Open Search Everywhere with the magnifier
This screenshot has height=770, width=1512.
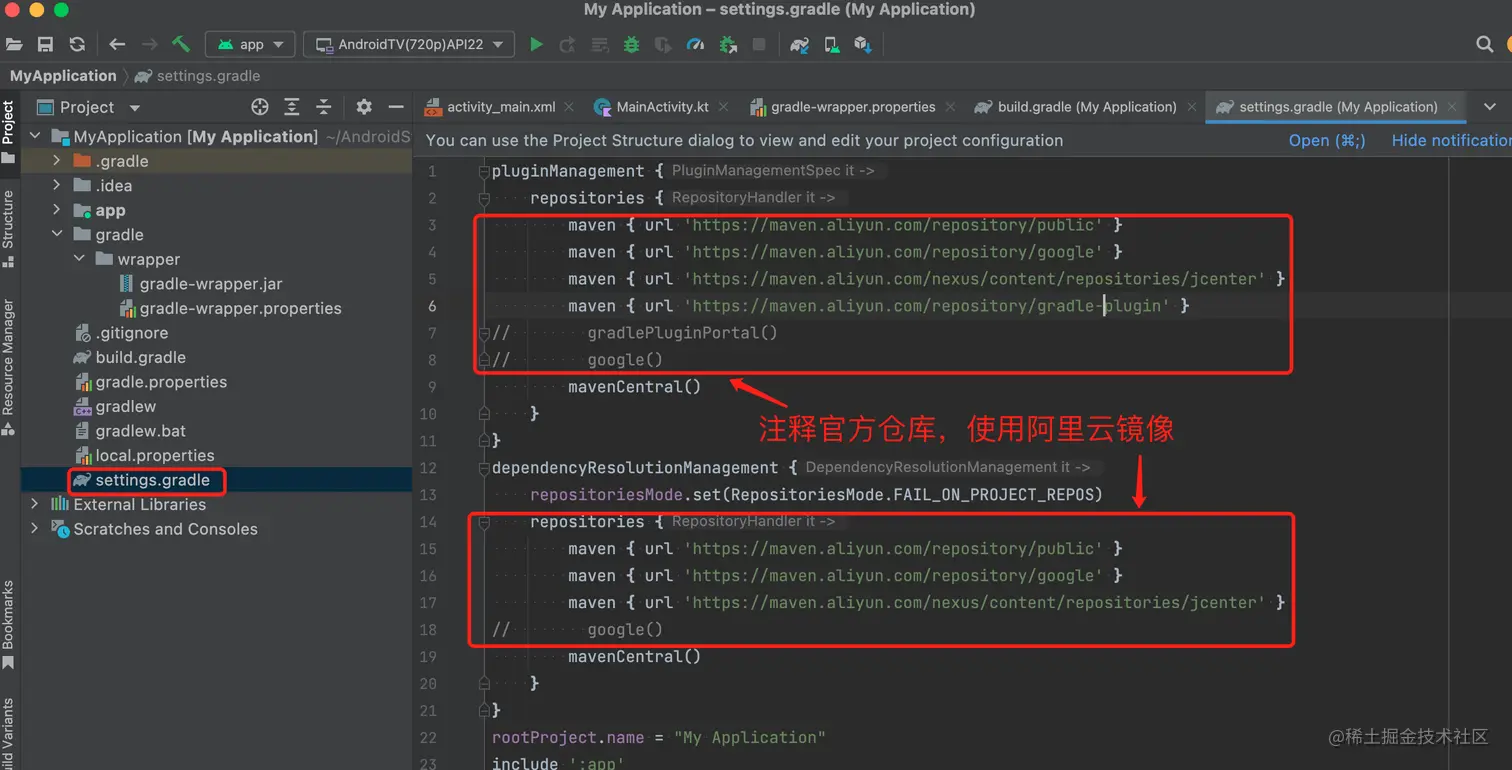tap(1485, 44)
